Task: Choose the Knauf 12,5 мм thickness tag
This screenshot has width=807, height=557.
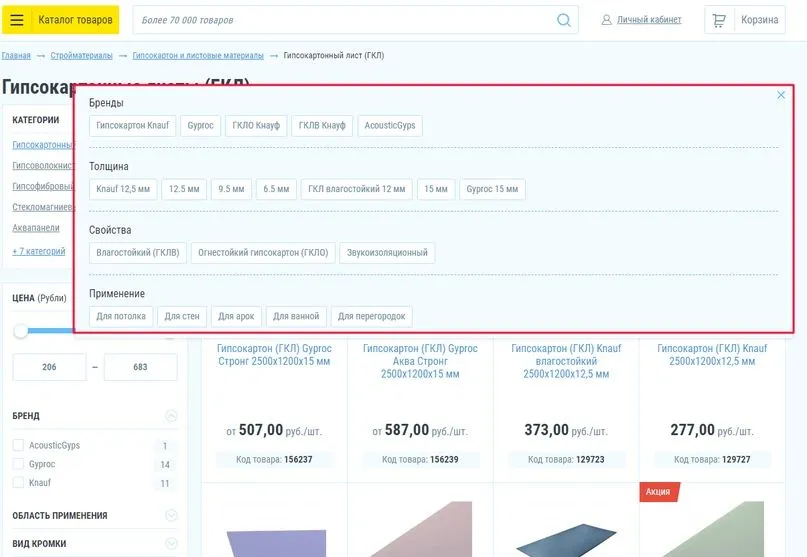Action: coord(122,189)
